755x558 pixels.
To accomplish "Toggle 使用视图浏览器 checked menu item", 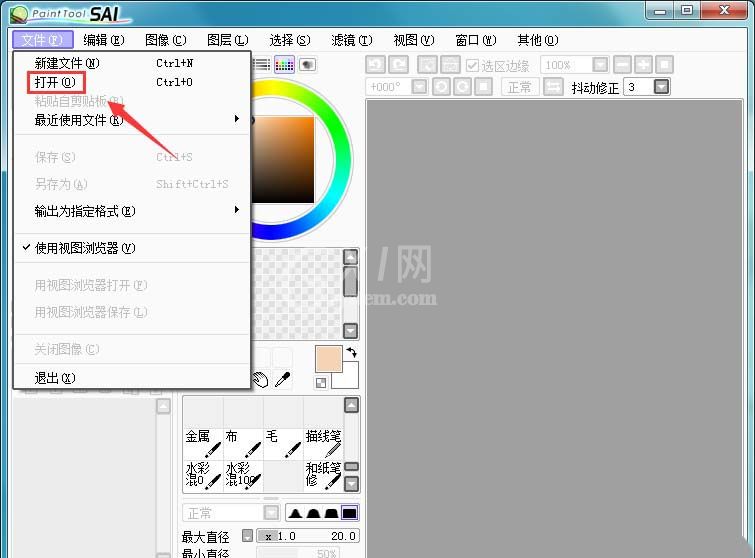I will [132, 248].
